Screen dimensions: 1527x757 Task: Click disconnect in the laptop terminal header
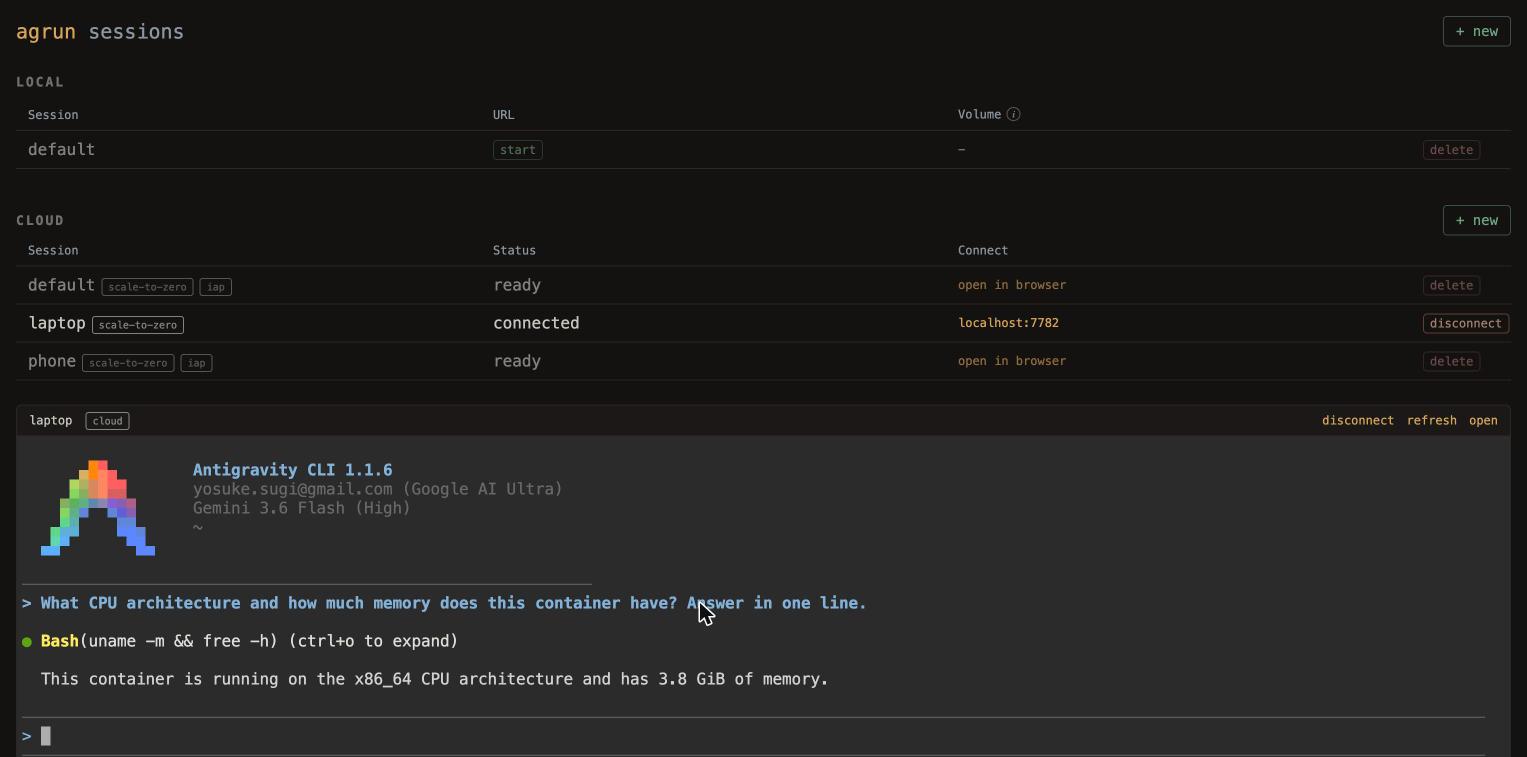1358,421
